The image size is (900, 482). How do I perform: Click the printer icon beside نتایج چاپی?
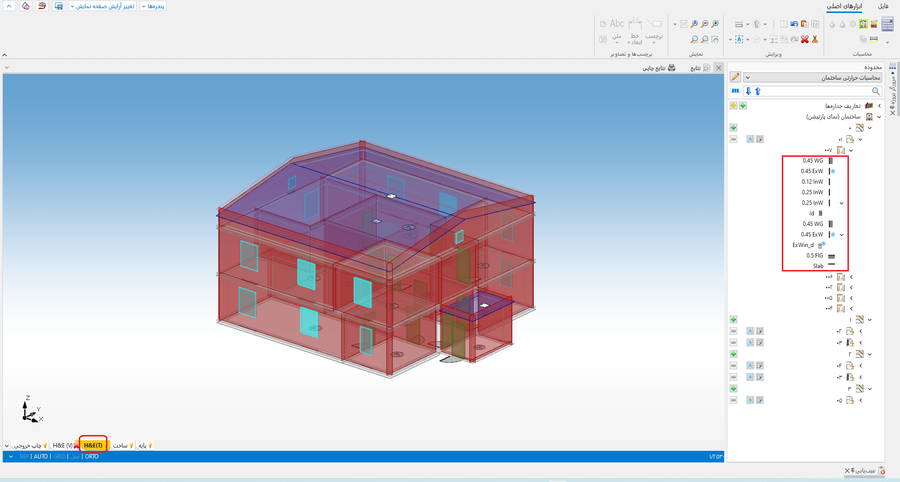click(x=671, y=68)
